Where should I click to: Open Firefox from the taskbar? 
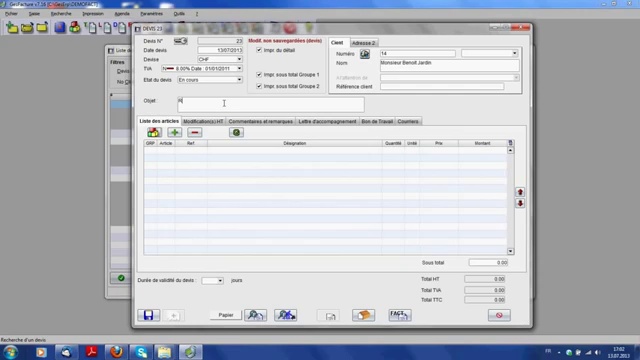point(116,352)
